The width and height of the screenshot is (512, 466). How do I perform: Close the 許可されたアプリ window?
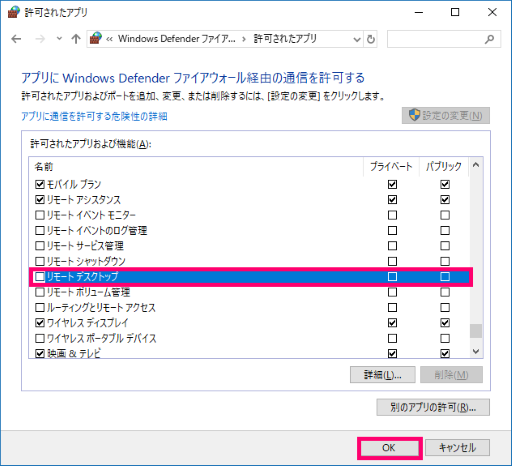(492, 12)
